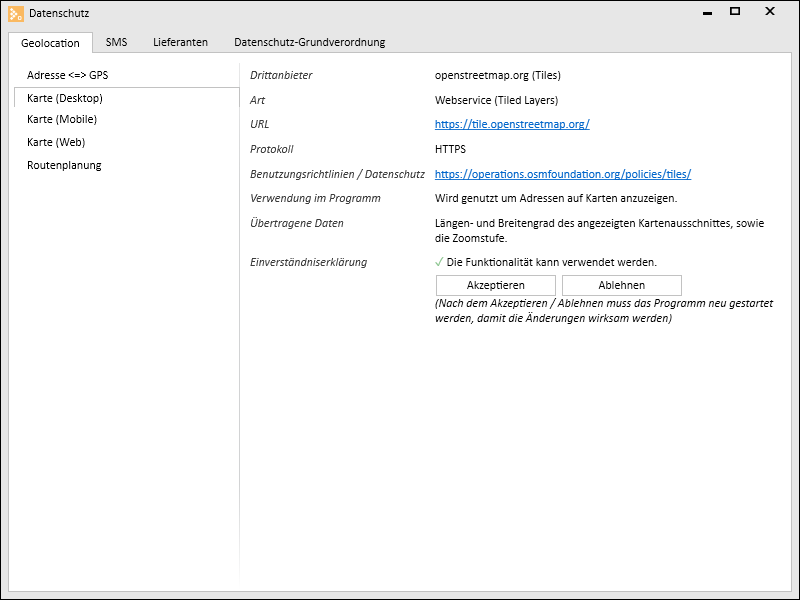The height and width of the screenshot is (600, 800).
Task: Click the green consent checkmark icon
Action: 439,262
